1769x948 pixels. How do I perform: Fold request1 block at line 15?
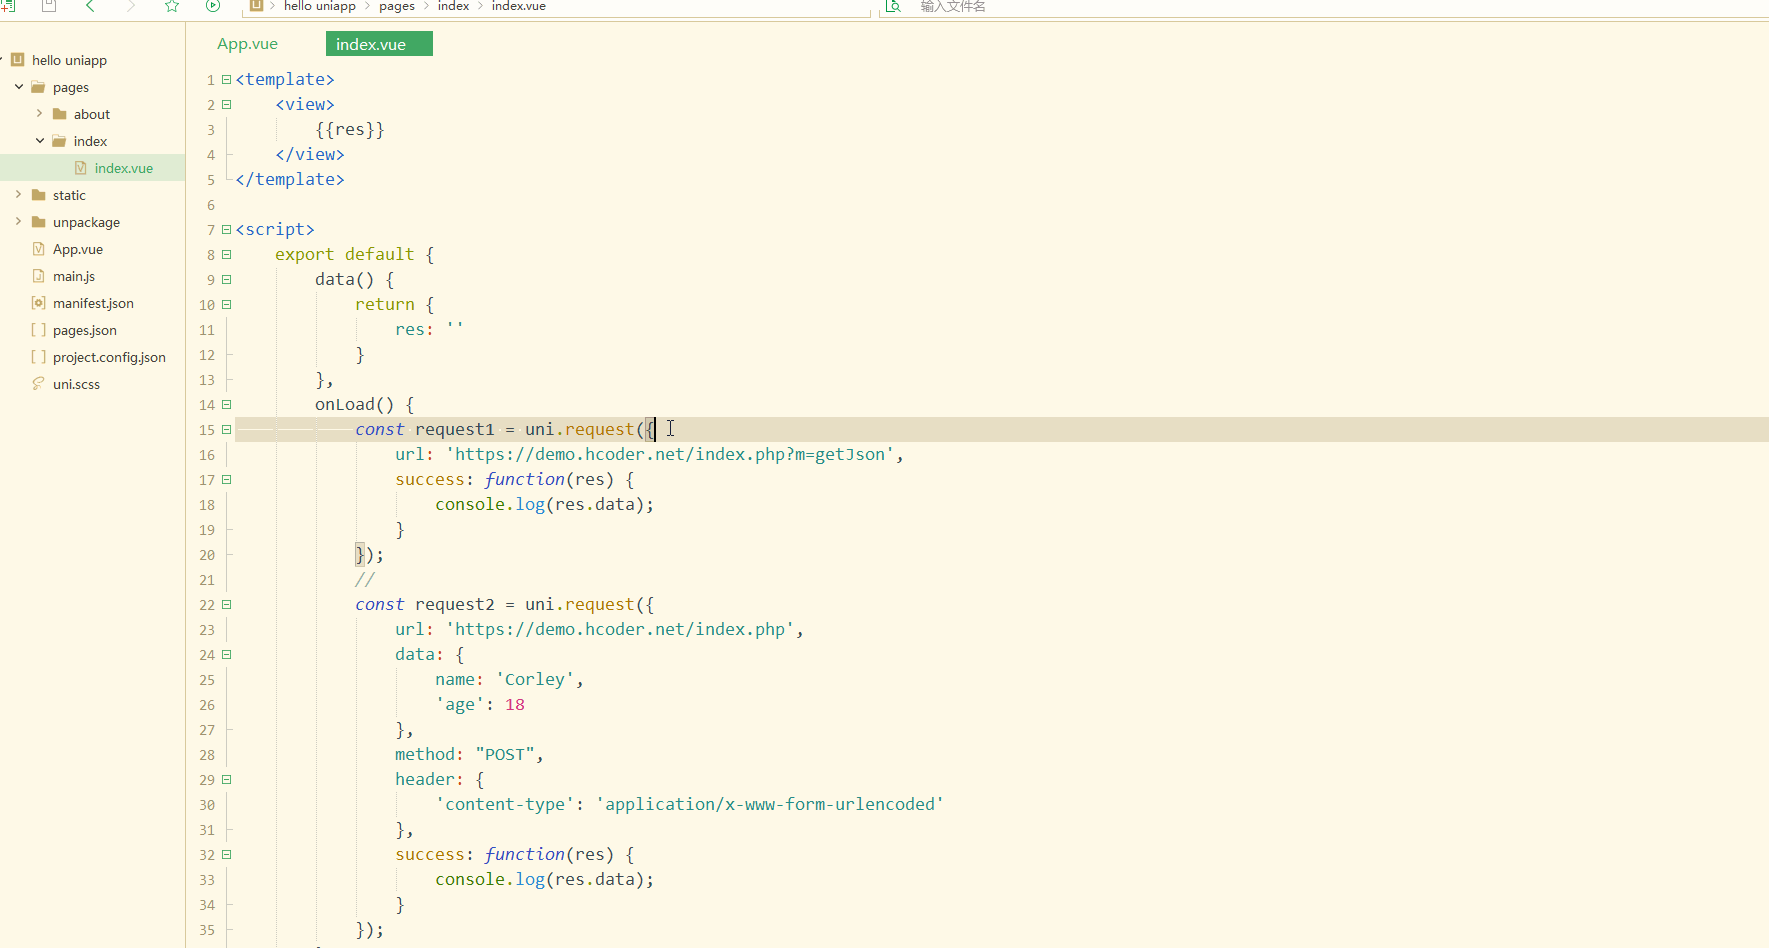click(x=227, y=430)
